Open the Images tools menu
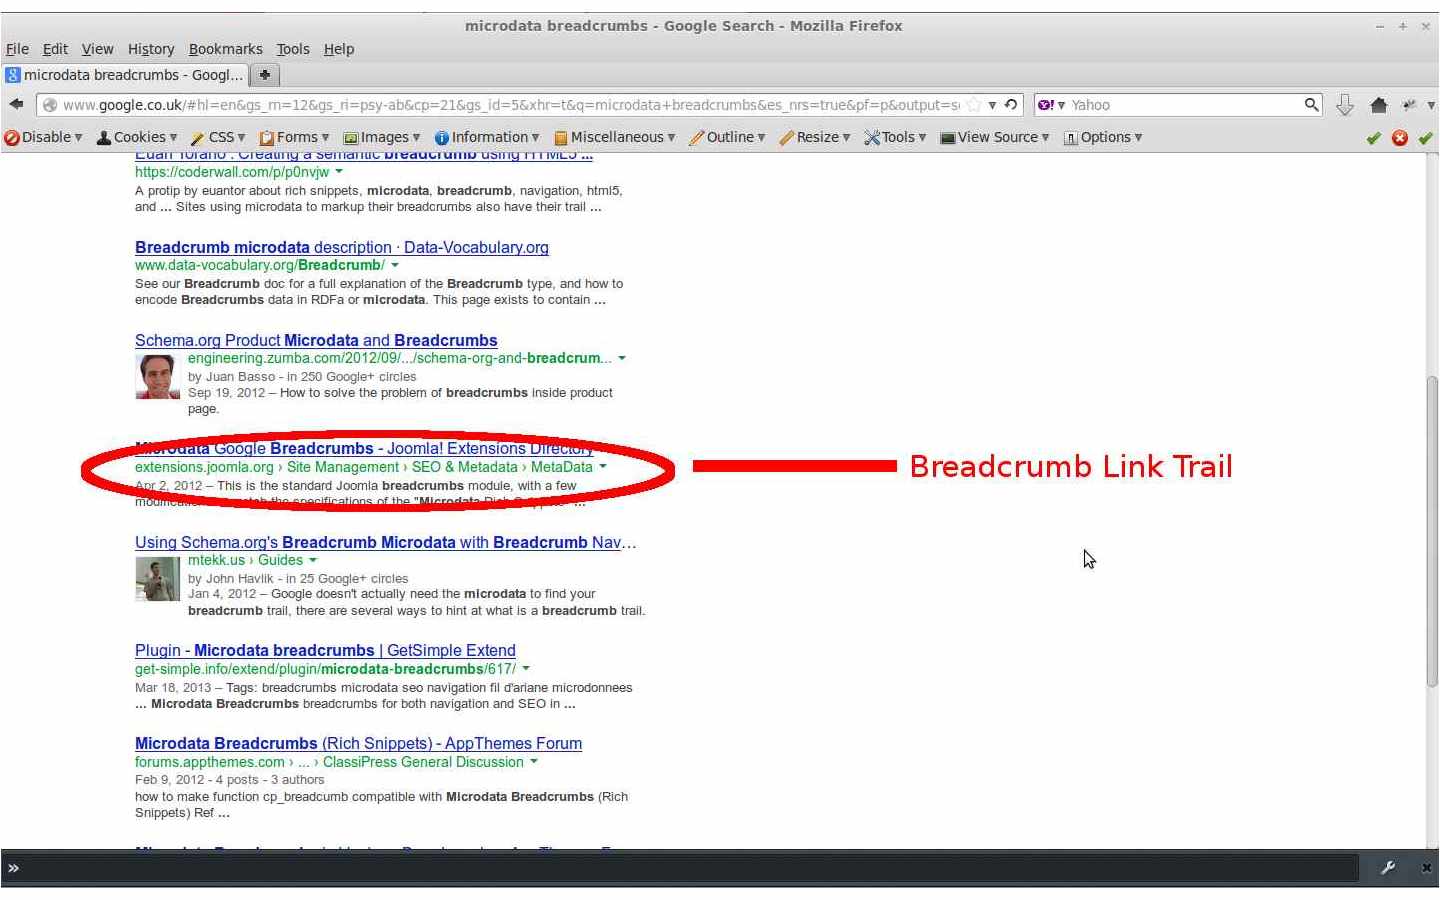 point(379,137)
